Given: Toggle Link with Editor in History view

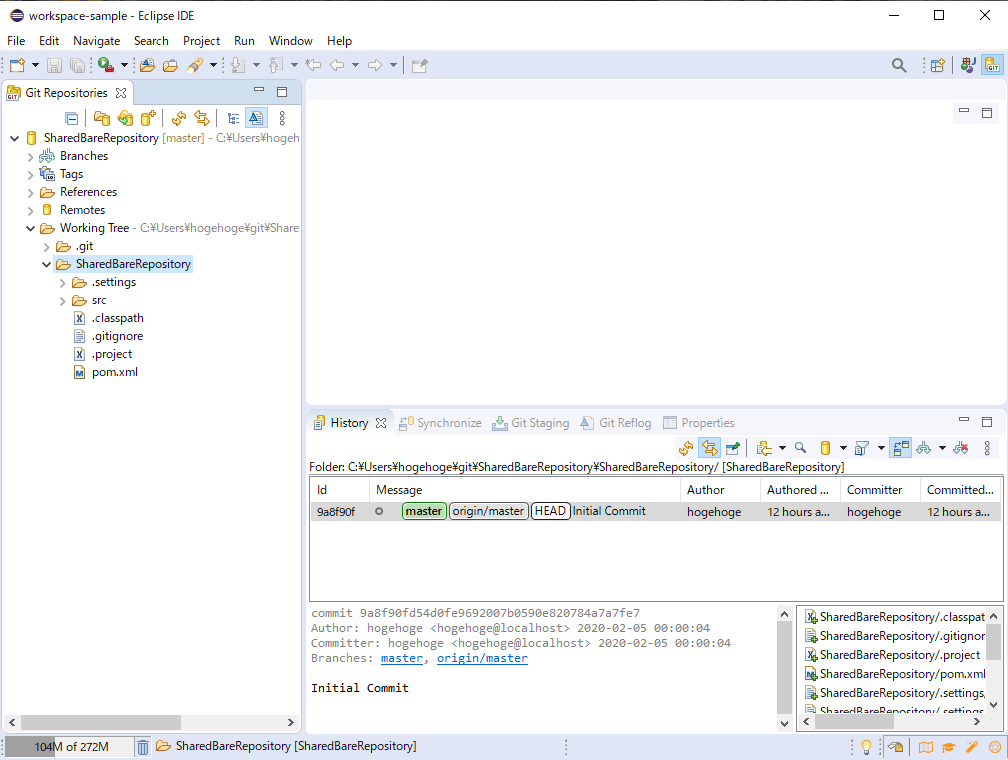Looking at the screenshot, I should [x=710, y=448].
